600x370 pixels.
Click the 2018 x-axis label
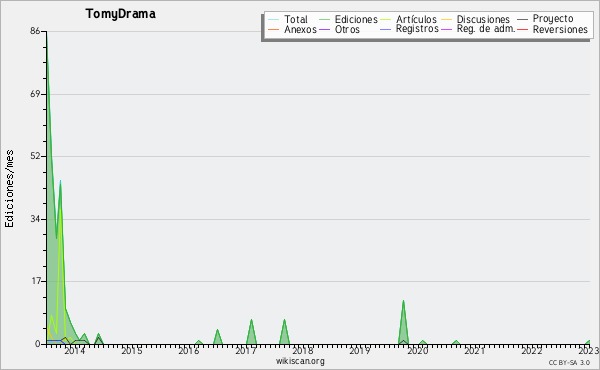303,351
